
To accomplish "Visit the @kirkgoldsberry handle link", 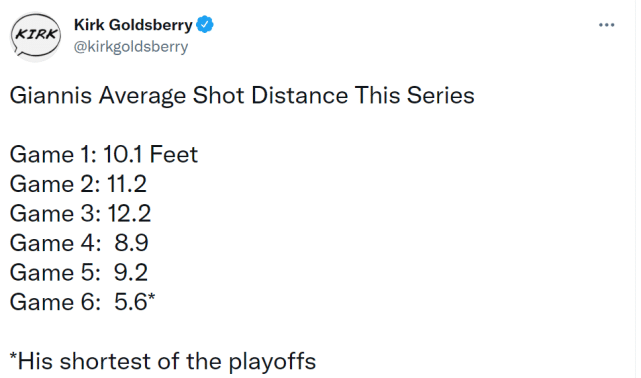I will (x=131, y=47).
